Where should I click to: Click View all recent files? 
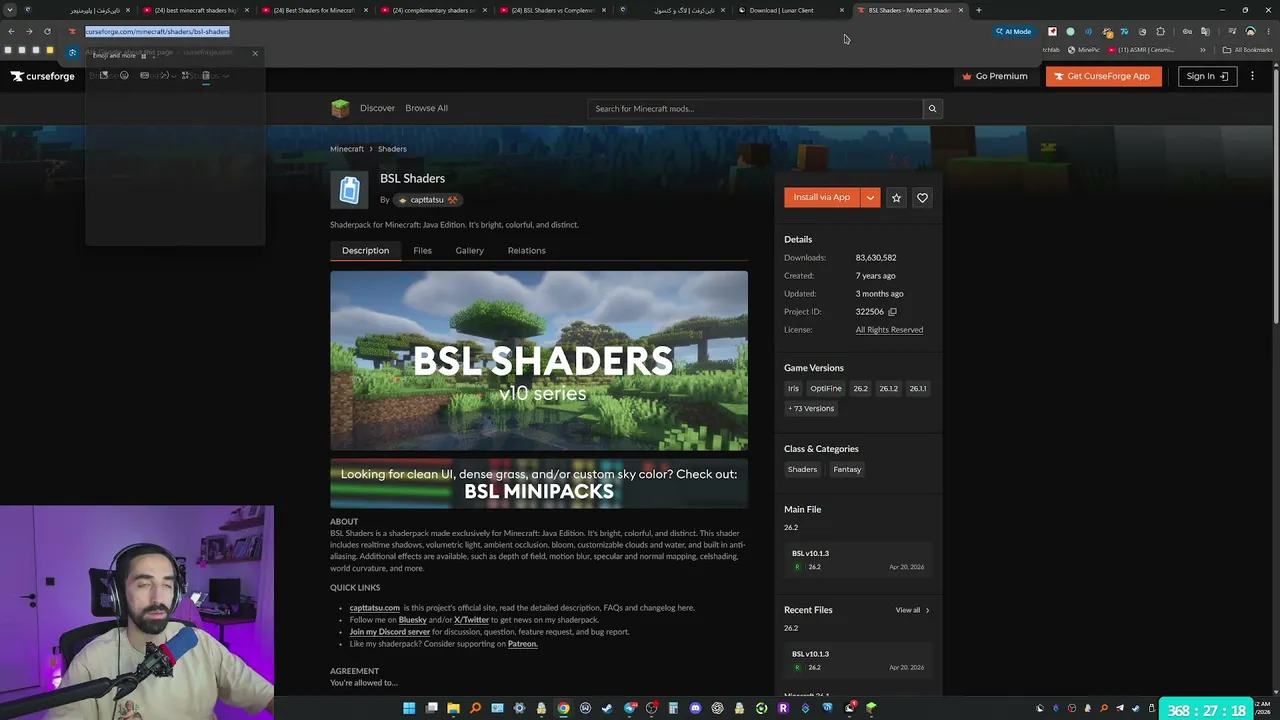pos(912,610)
